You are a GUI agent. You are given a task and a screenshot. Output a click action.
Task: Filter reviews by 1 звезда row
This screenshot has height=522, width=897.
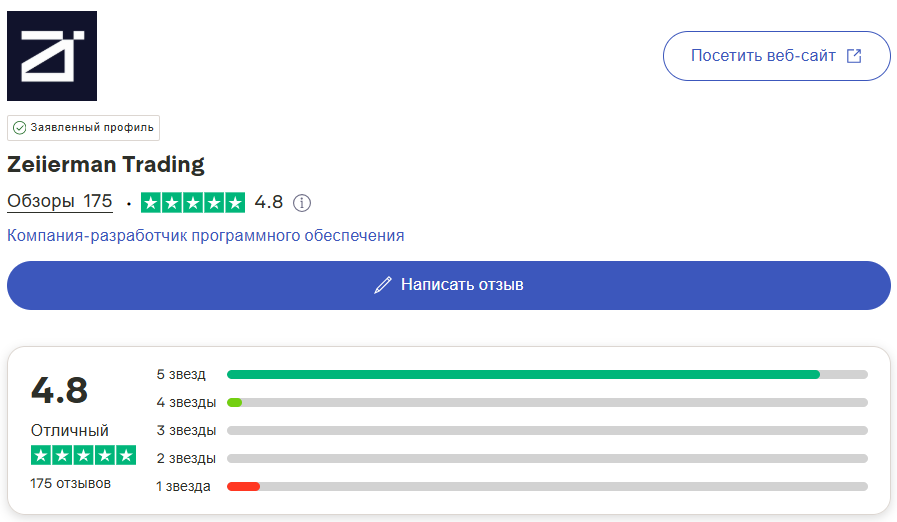(x=512, y=487)
